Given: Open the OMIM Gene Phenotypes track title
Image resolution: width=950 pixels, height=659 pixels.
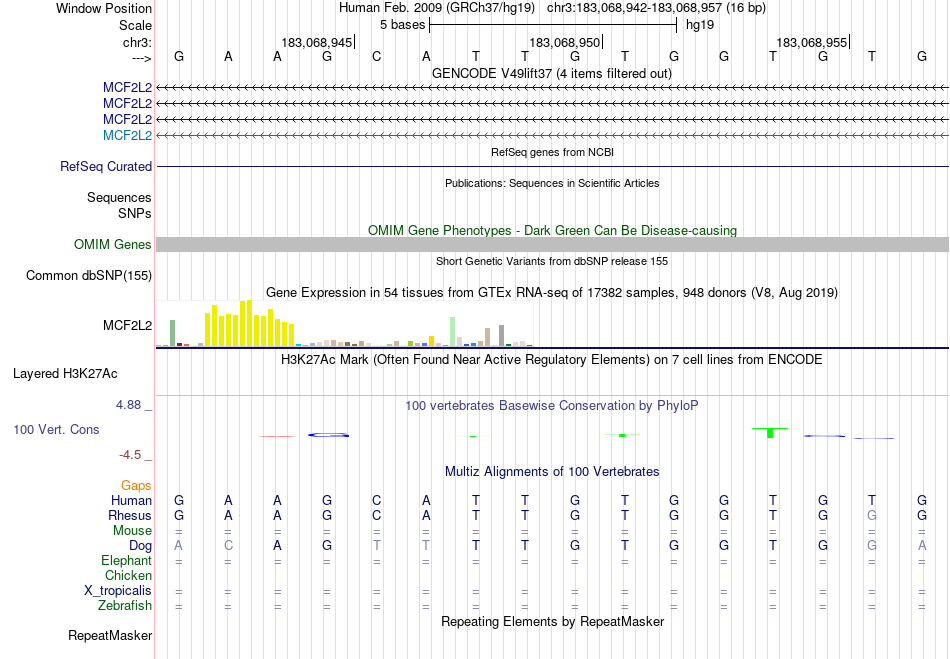Looking at the screenshot, I should point(552,230).
